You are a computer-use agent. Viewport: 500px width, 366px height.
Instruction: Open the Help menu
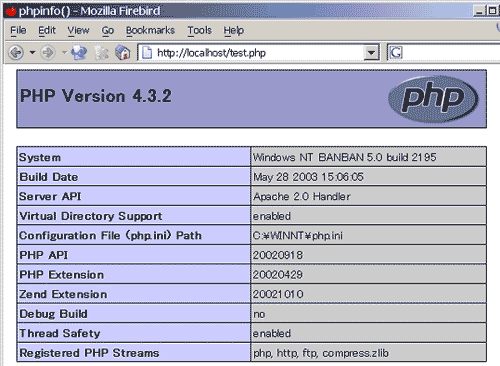point(234,30)
